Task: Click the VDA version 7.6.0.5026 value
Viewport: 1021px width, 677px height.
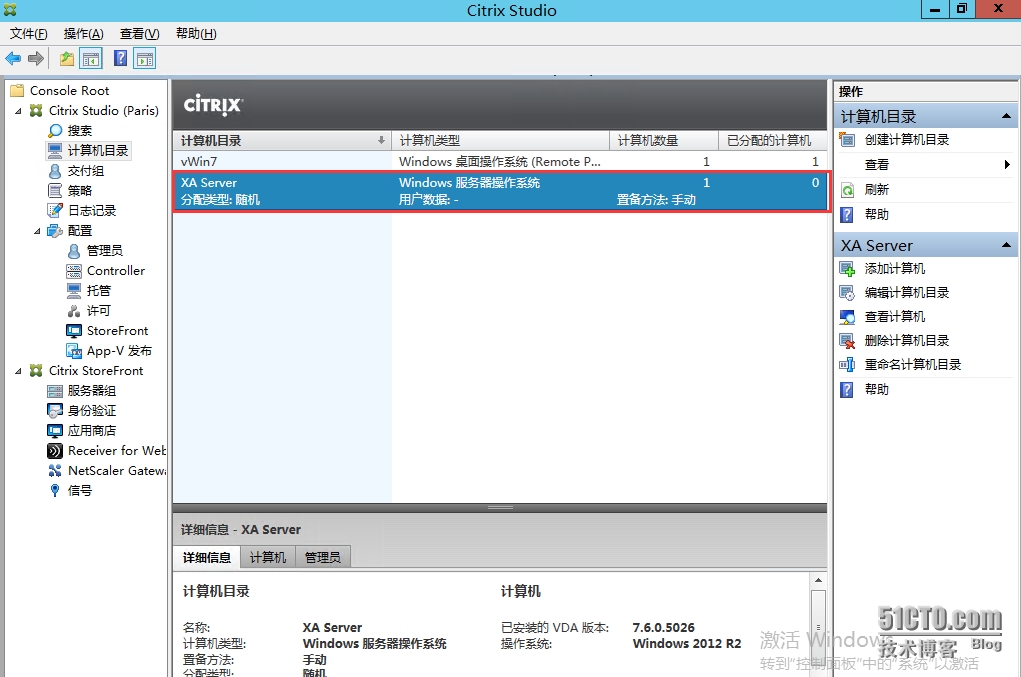Action: tap(664, 628)
